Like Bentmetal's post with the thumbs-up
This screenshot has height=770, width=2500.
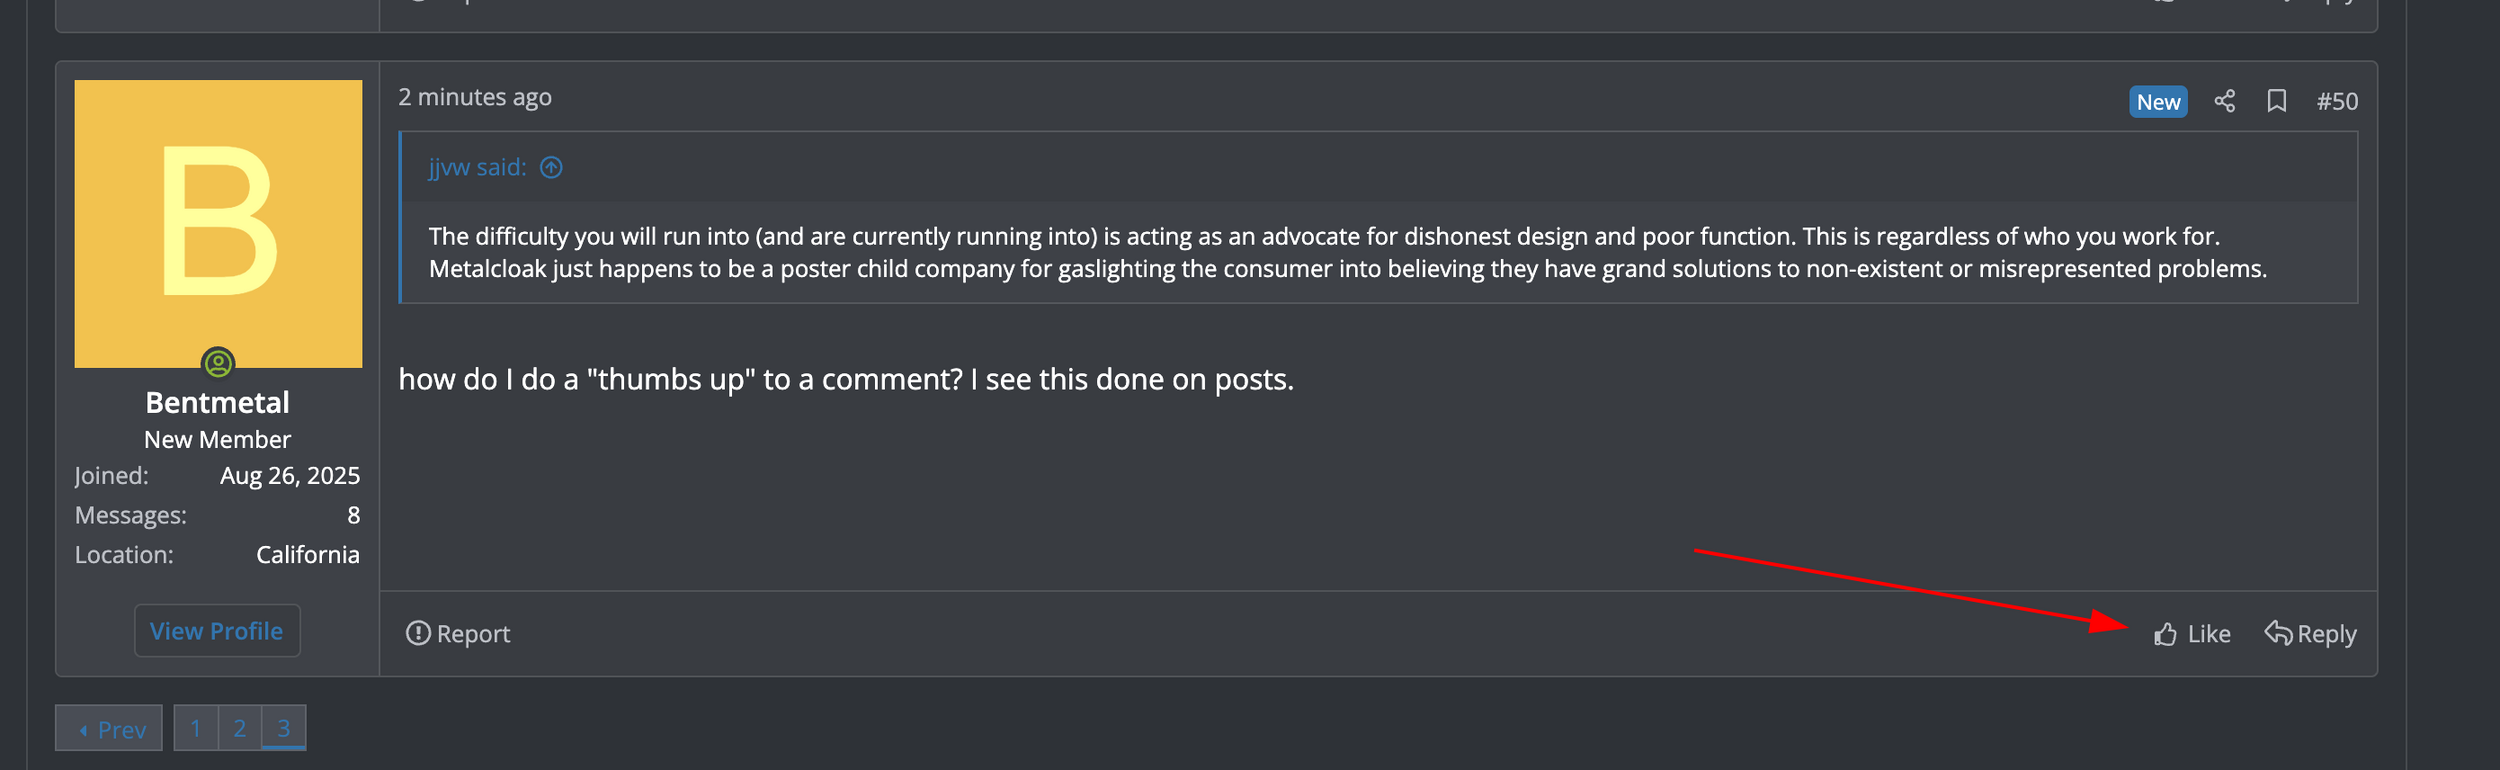(2192, 634)
